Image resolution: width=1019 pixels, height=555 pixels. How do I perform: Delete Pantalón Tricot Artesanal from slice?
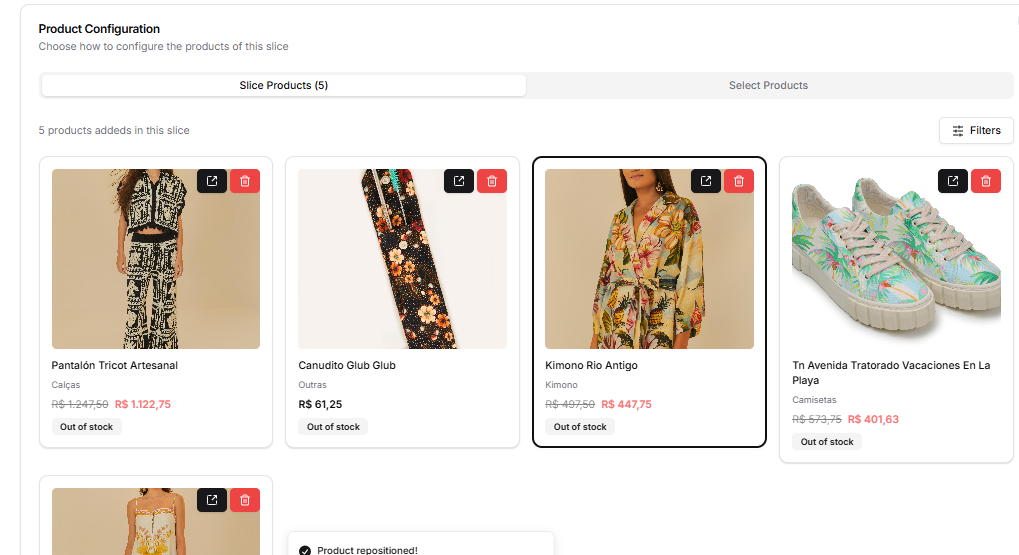coord(245,181)
